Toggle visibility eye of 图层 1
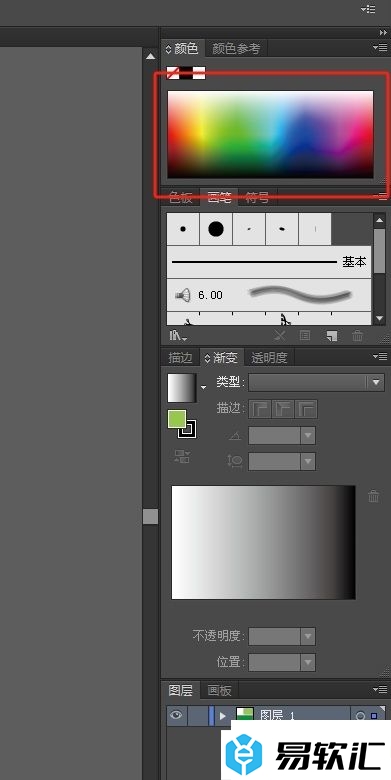 pos(175,715)
